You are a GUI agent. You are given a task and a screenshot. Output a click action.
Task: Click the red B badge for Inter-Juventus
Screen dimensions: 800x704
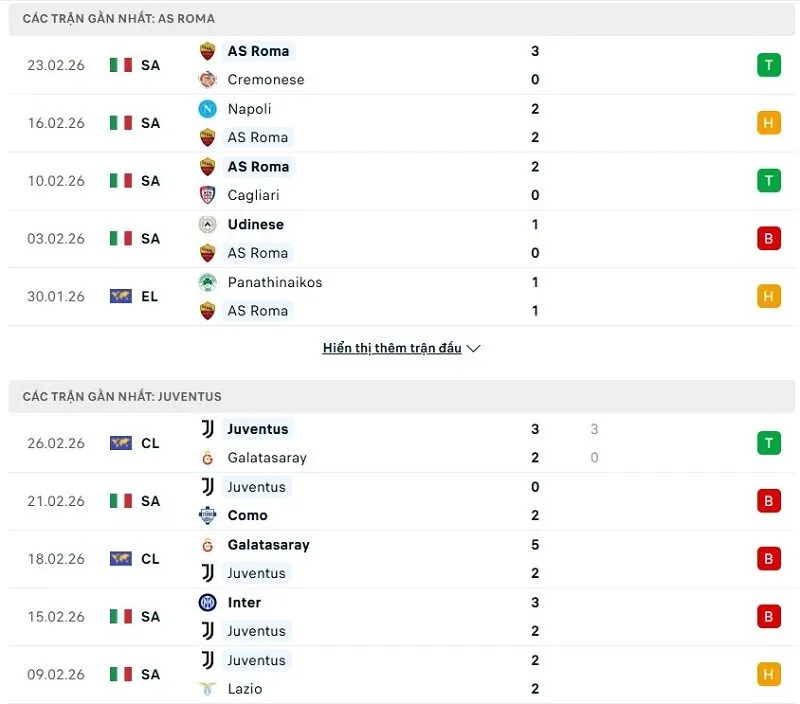pyautogui.click(x=768, y=616)
